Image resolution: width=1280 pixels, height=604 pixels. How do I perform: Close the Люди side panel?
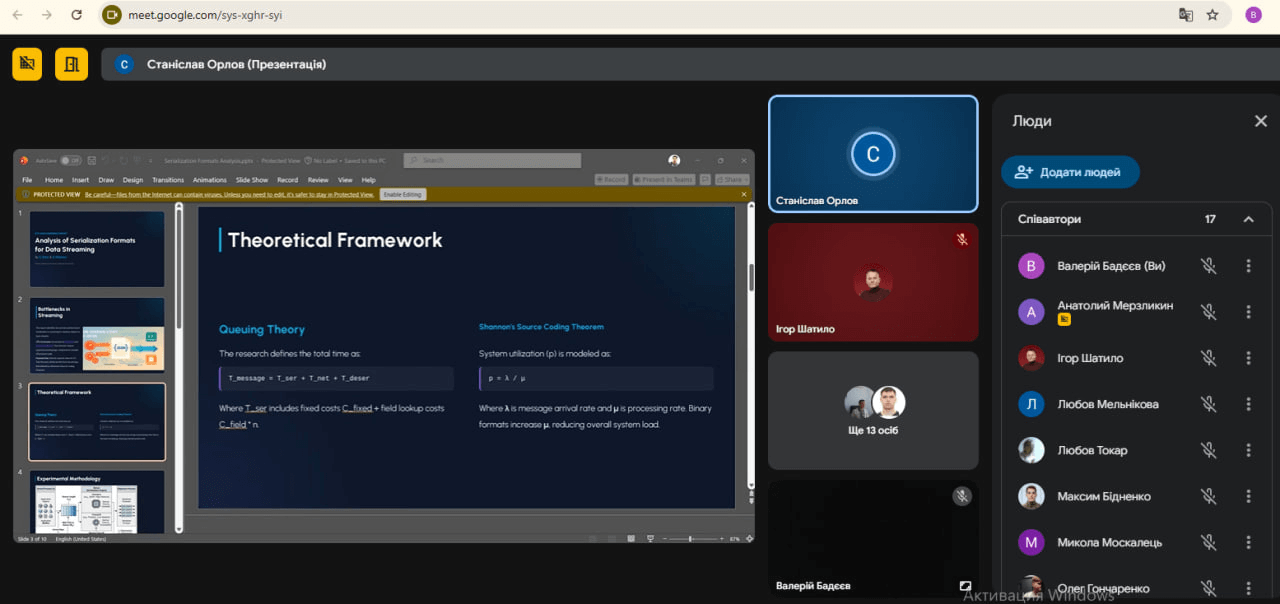(1260, 121)
